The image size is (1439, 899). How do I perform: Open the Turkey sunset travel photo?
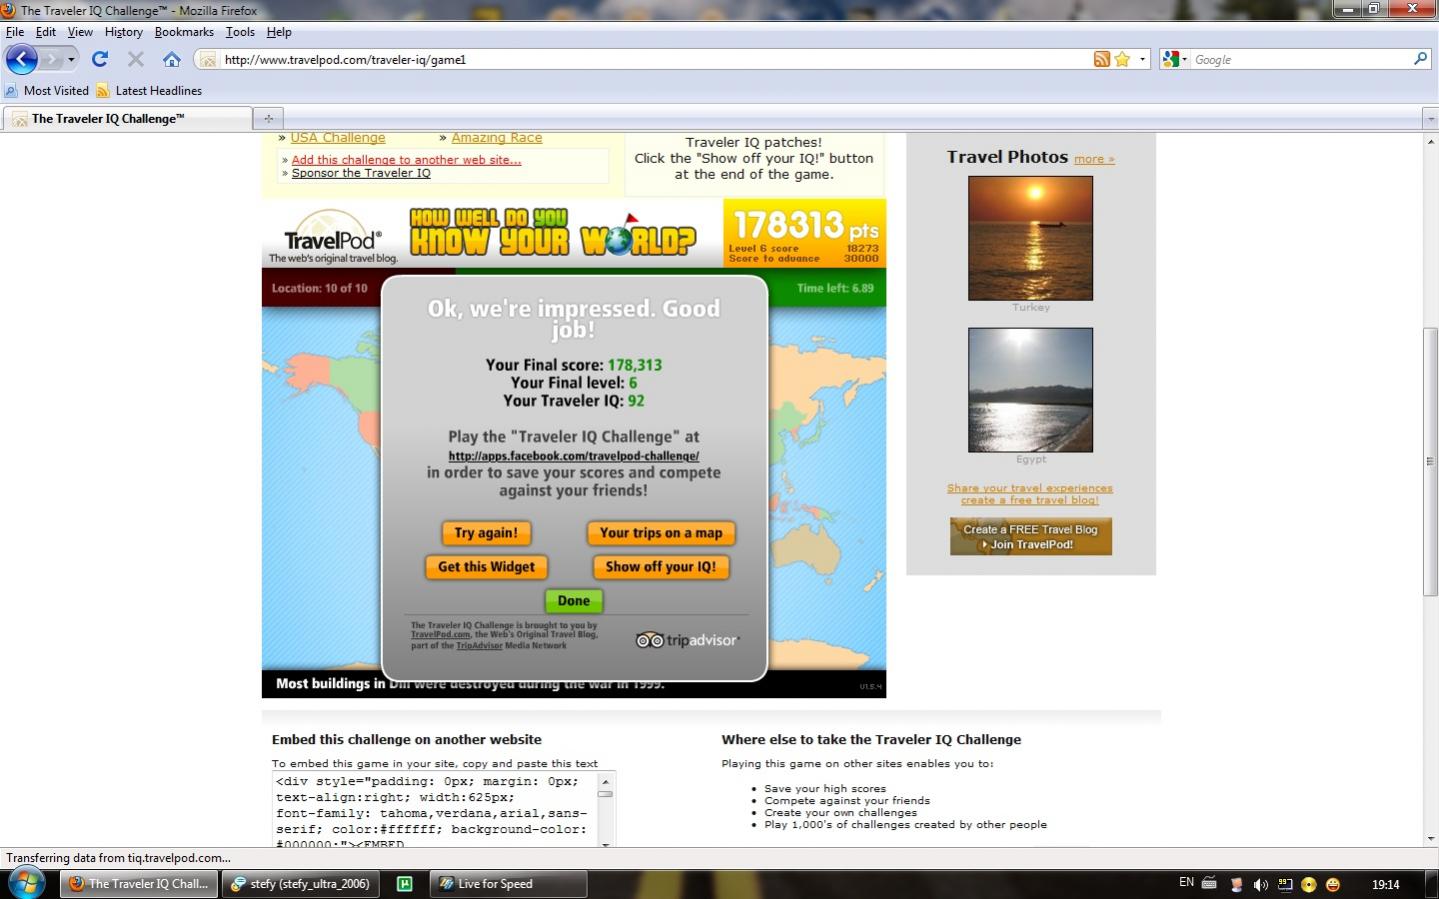click(1030, 238)
